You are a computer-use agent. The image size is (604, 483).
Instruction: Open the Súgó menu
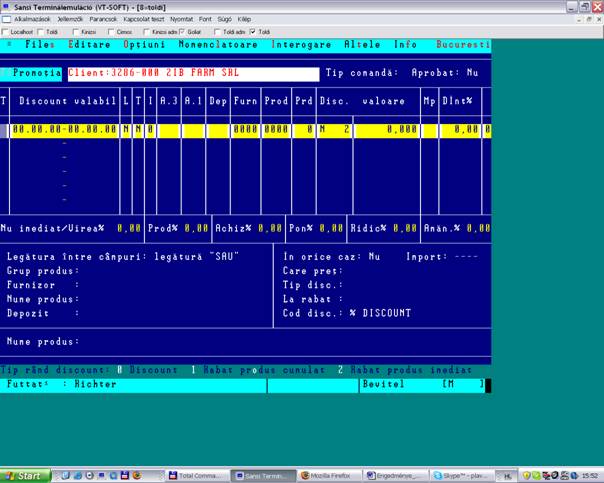tap(224, 19)
